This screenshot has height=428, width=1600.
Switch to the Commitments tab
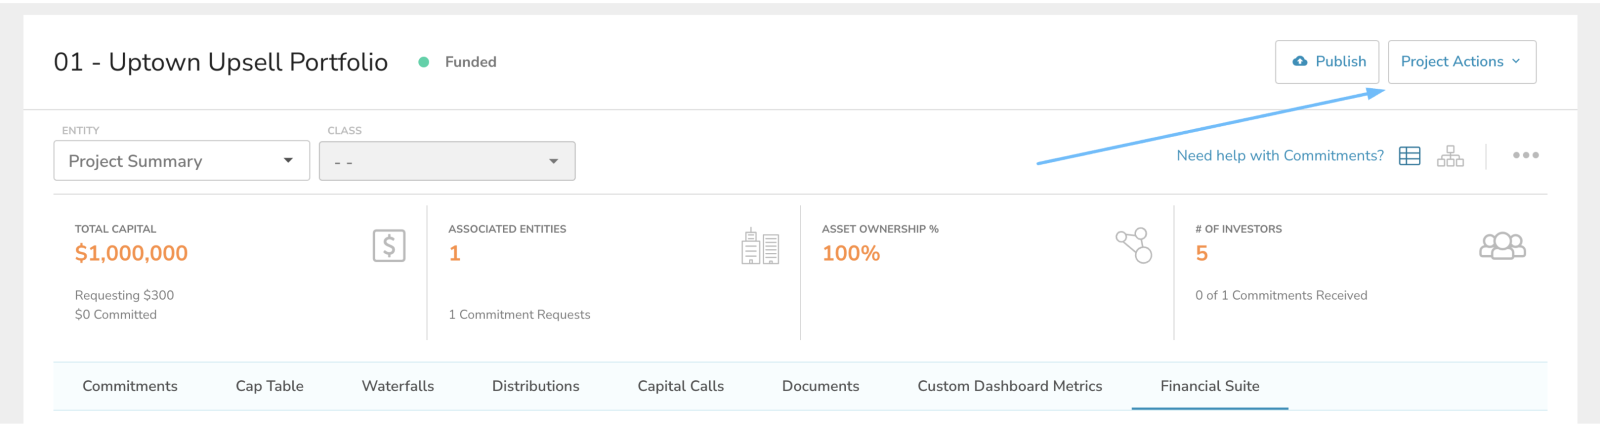click(130, 386)
